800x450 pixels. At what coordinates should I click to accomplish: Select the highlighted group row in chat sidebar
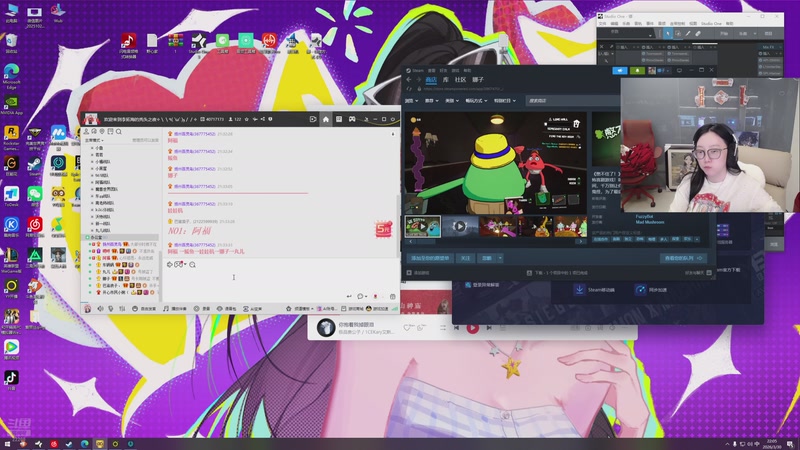[121, 238]
